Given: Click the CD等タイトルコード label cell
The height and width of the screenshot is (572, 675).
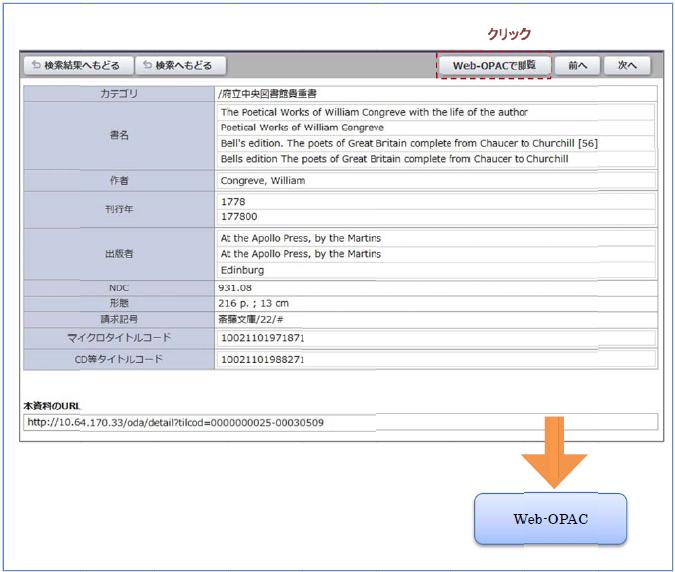Looking at the screenshot, I should pos(119,359).
